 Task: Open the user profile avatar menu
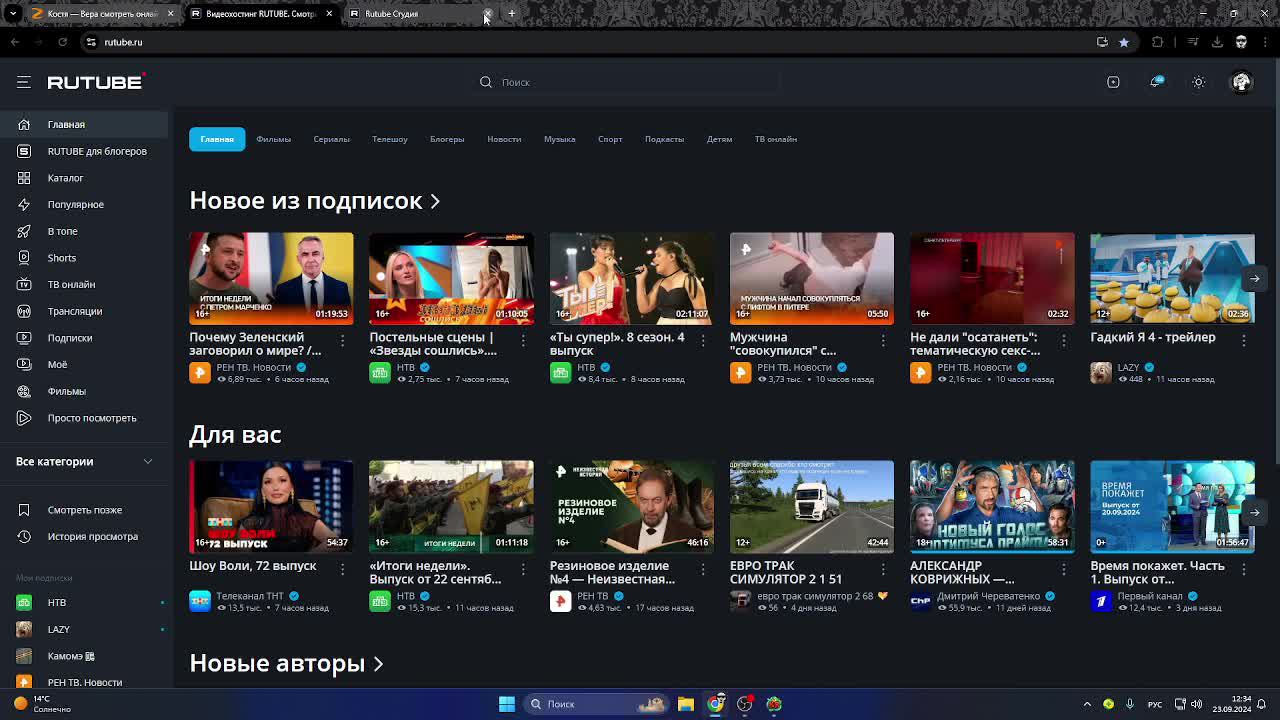[x=1241, y=82]
